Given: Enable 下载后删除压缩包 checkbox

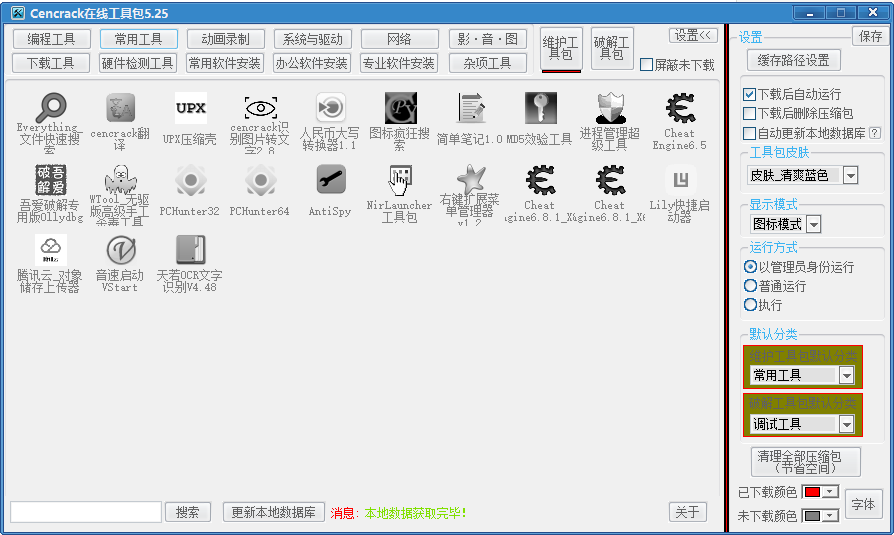Looking at the screenshot, I should (x=750, y=114).
